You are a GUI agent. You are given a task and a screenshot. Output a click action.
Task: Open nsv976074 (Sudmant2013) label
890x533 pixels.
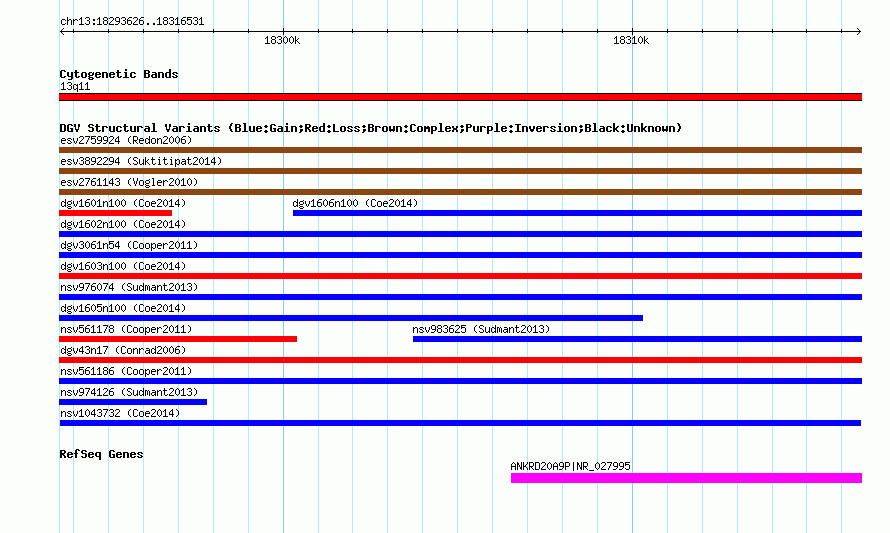tap(129, 287)
